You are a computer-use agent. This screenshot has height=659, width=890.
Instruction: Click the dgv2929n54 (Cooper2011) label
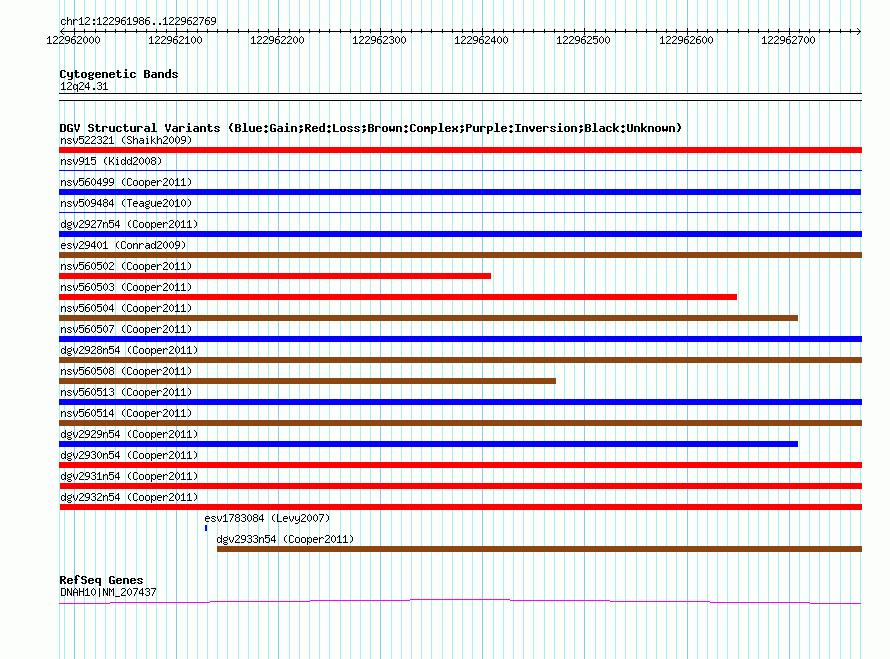(129, 434)
